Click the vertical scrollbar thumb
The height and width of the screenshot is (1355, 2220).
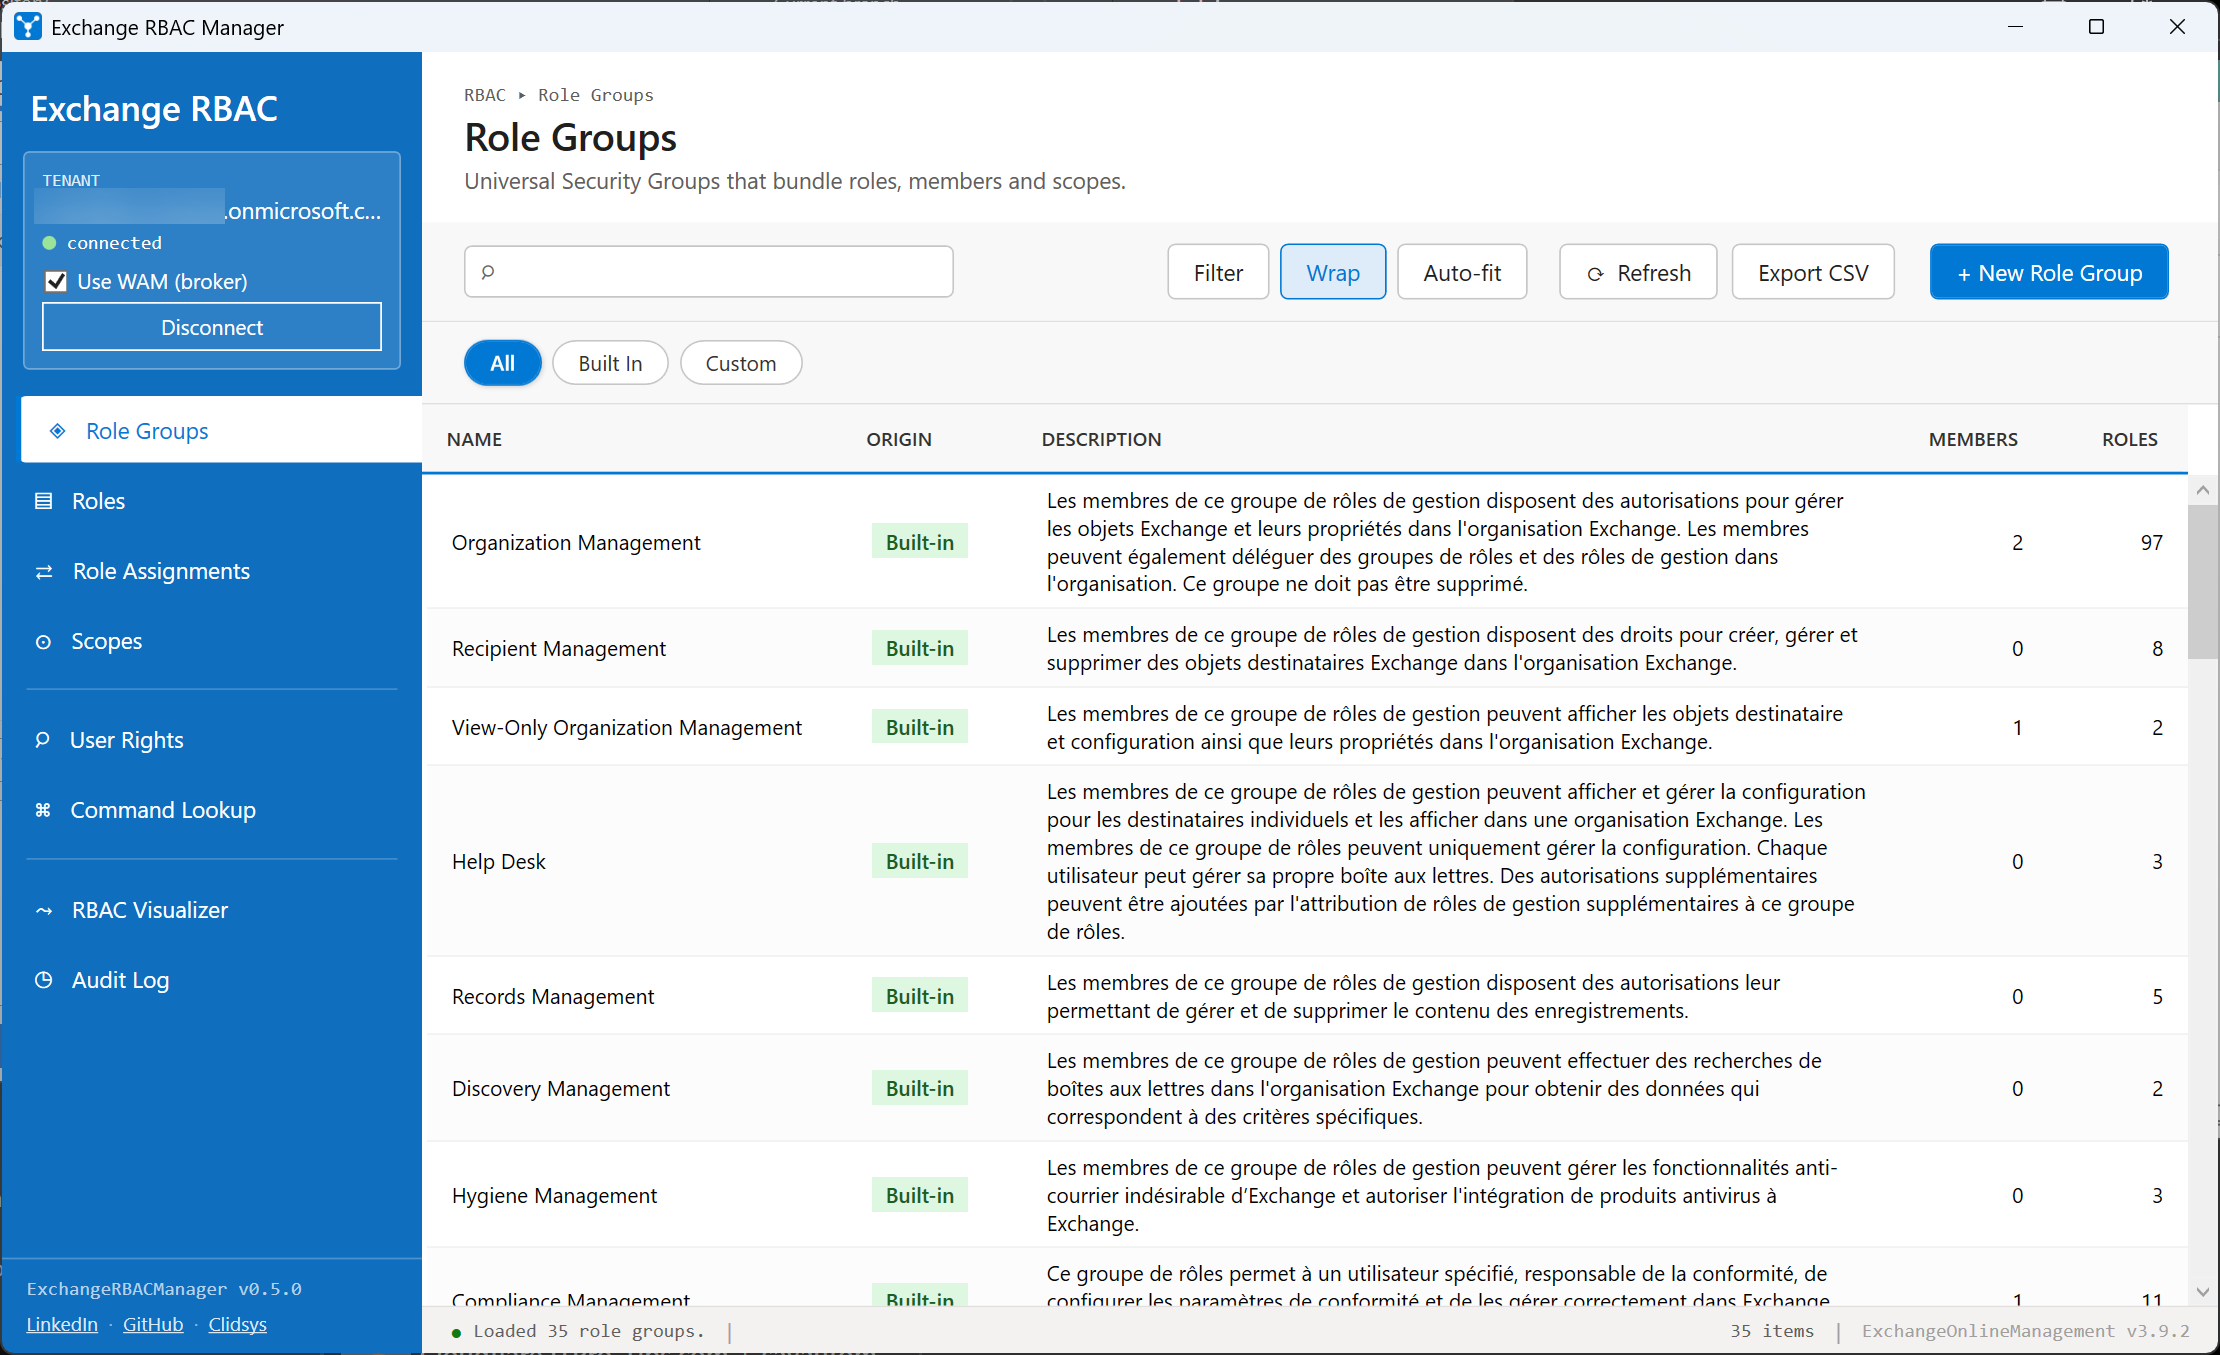[x=2203, y=582]
